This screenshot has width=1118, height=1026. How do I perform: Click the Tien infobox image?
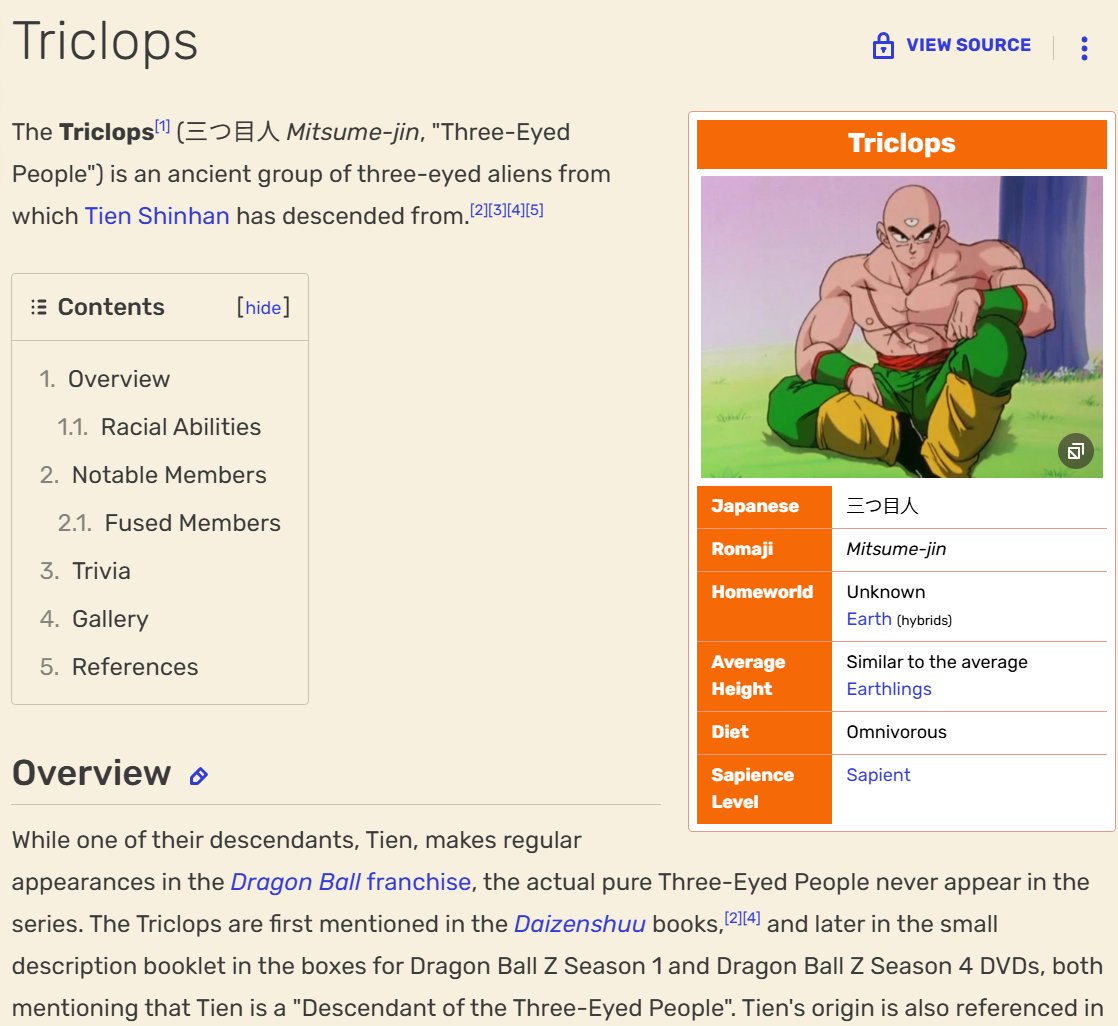901,327
